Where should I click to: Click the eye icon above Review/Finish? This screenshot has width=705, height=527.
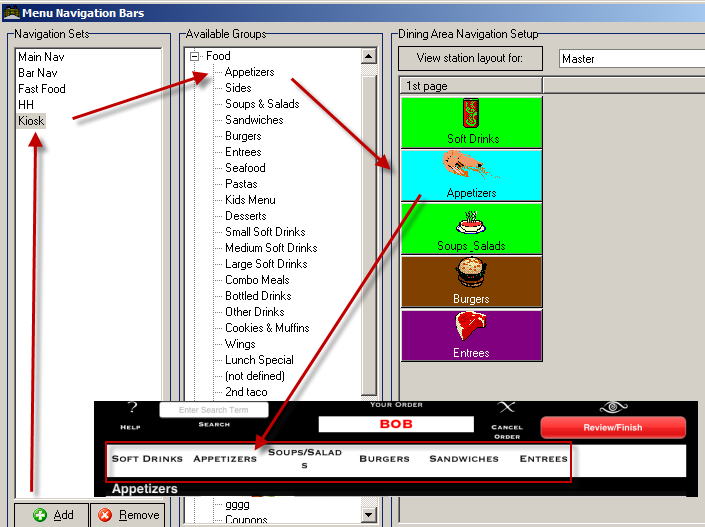pyautogui.click(x=612, y=407)
